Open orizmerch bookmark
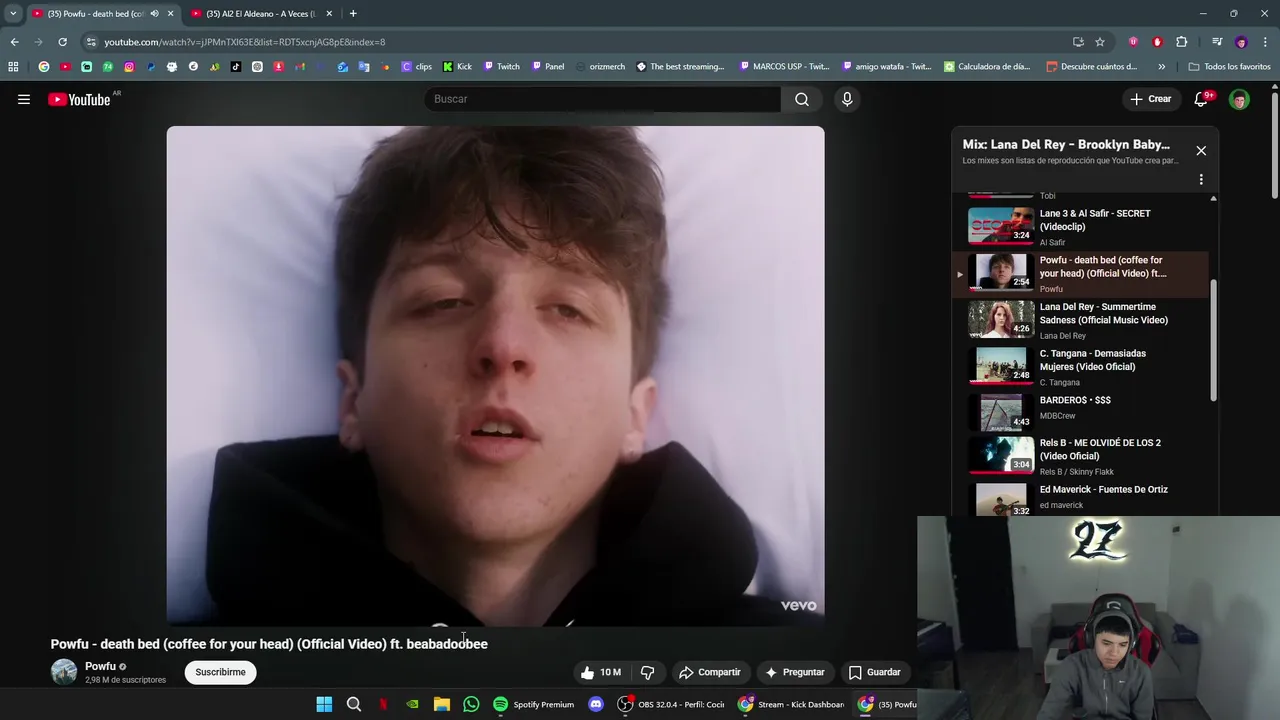Screen dimensions: 1280x720 (x=598, y=67)
